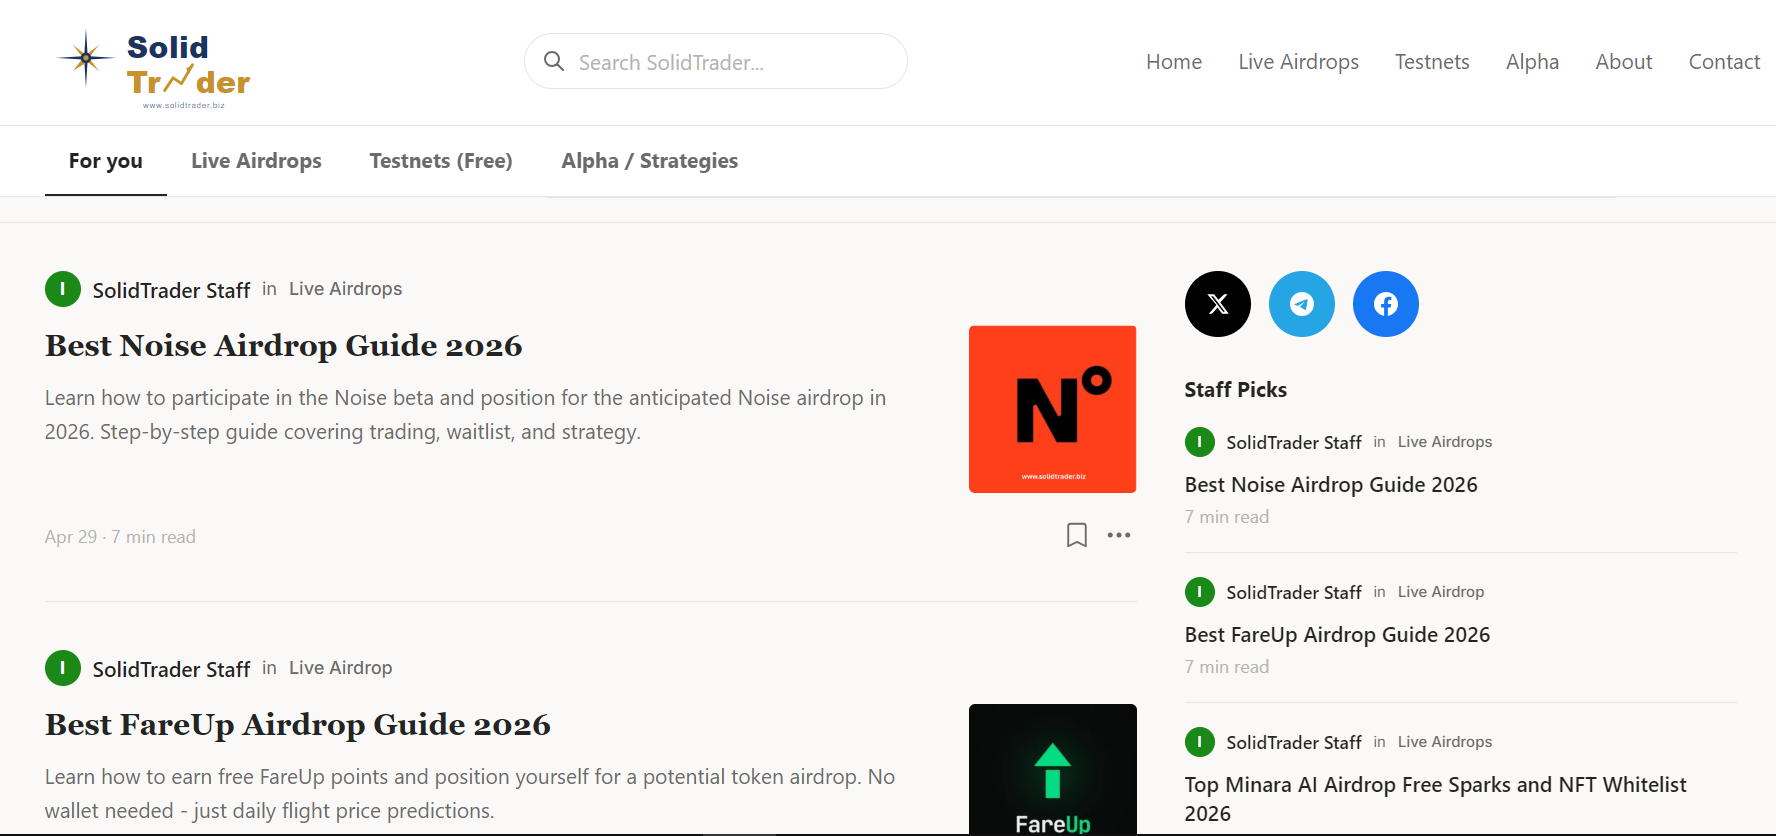This screenshot has width=1776, height=836.
Task: Open Top Minara AI Airdrop Staff Pick
Action: [1436, 799]
